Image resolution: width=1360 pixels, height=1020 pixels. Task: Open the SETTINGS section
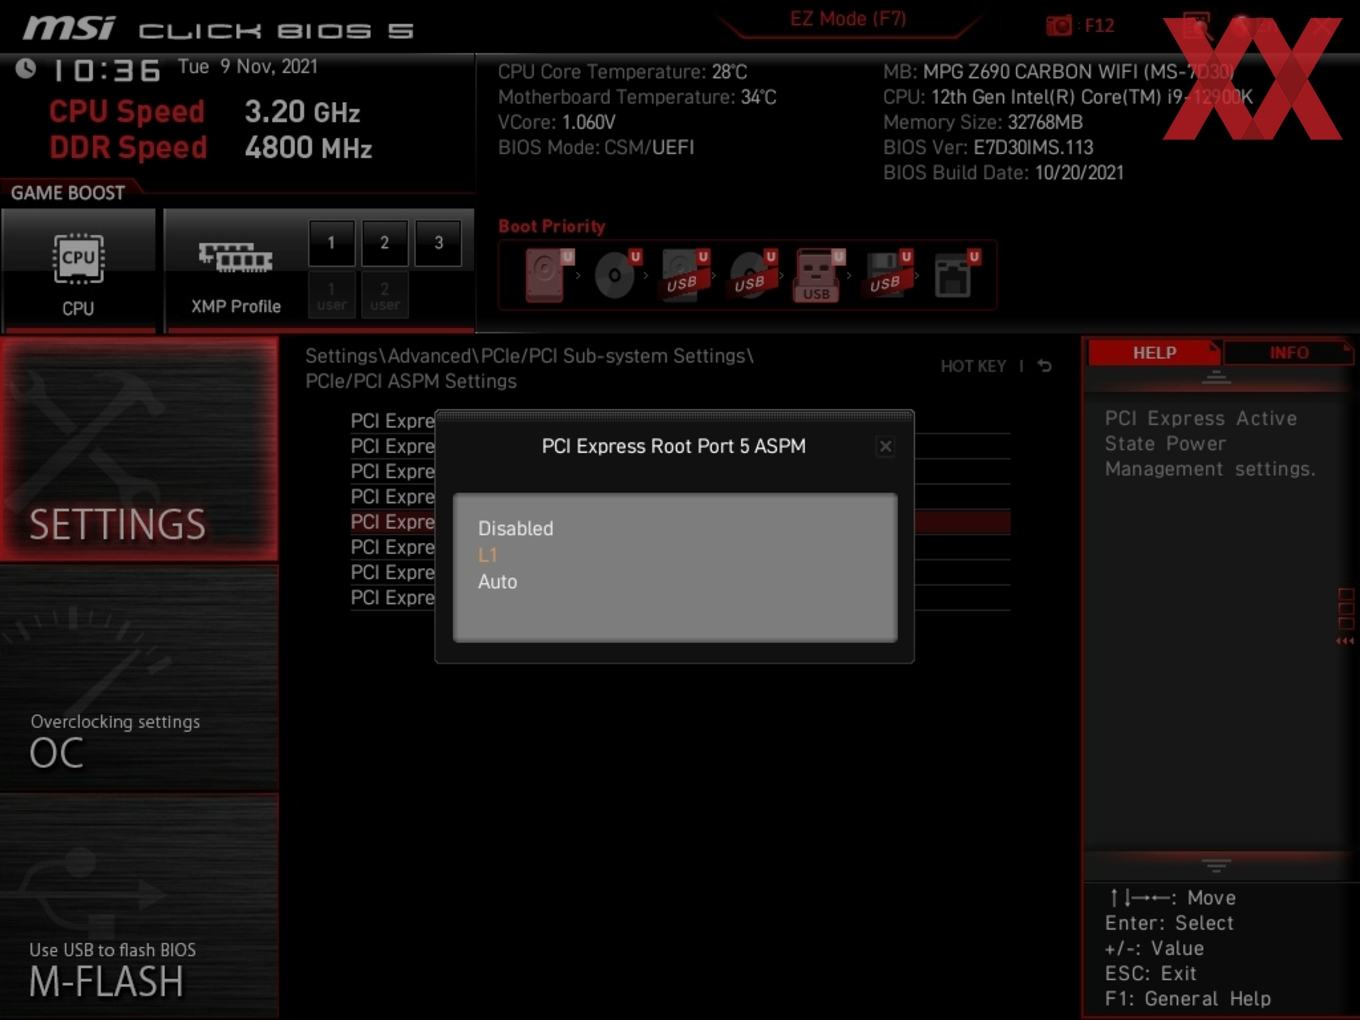pyautogui.click(x=139, y=449)
